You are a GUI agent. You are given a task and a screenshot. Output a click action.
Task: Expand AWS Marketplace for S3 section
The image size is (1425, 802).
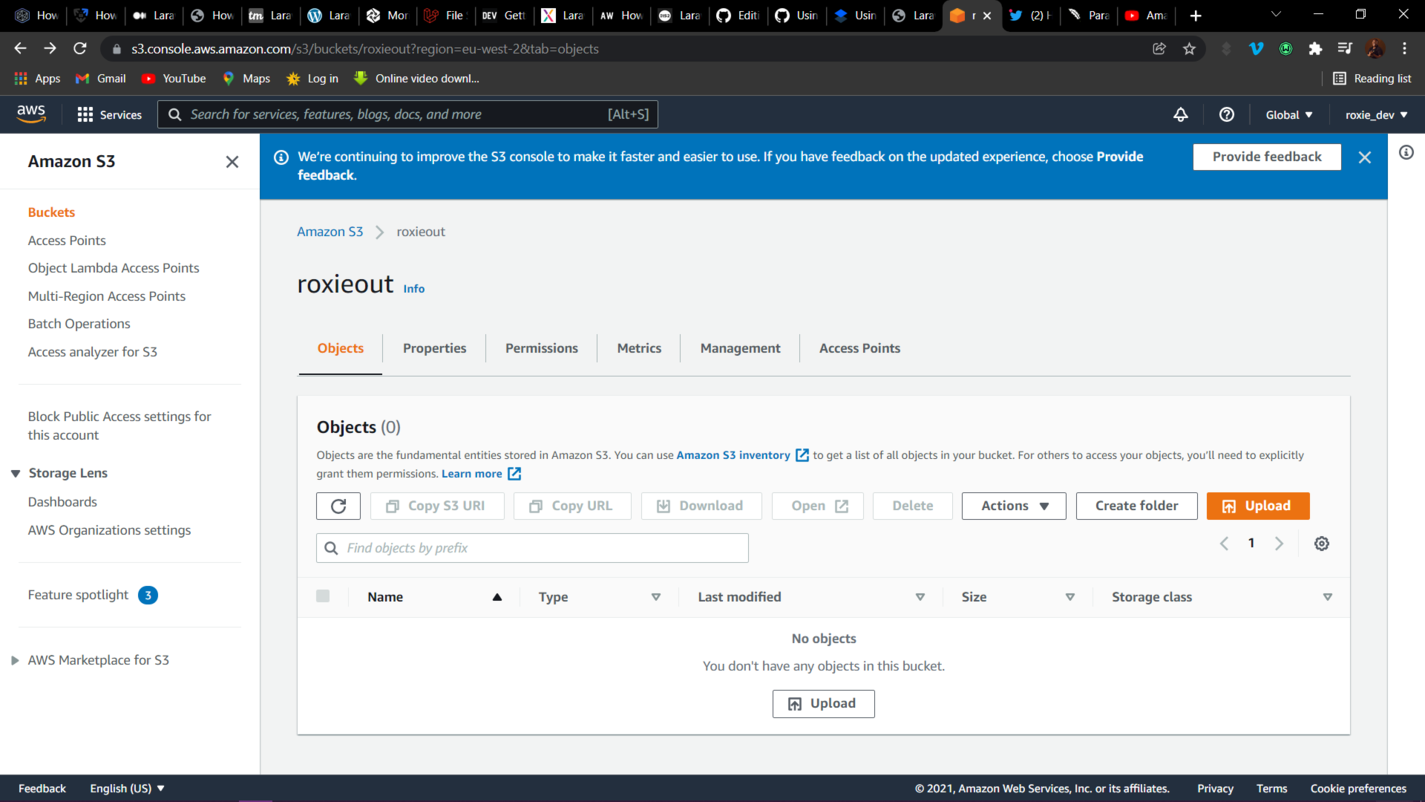16,660
